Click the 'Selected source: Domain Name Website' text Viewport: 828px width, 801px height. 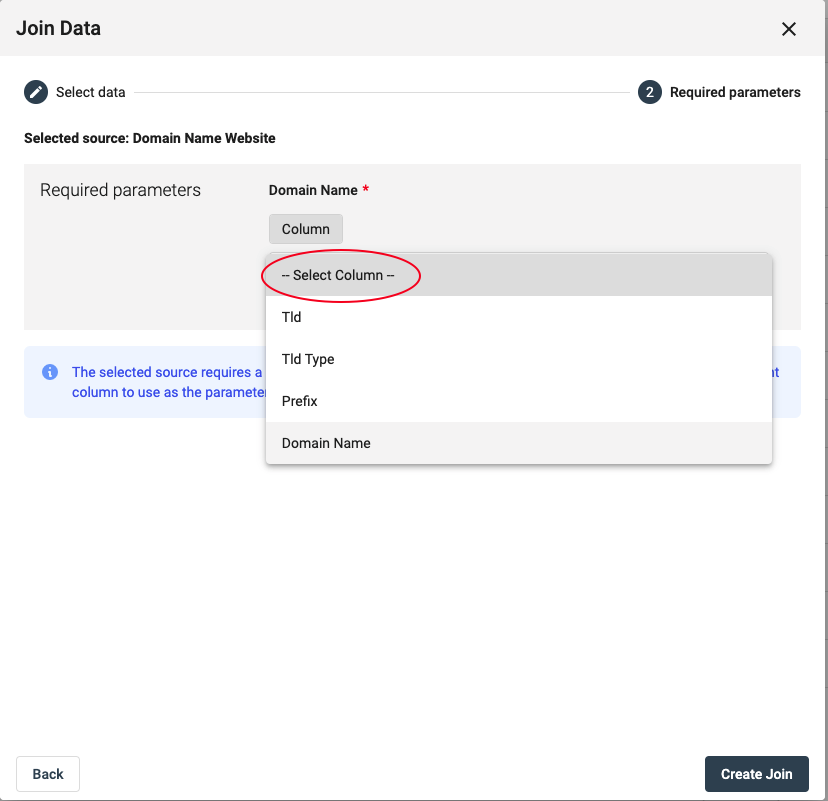pos(149,138)
